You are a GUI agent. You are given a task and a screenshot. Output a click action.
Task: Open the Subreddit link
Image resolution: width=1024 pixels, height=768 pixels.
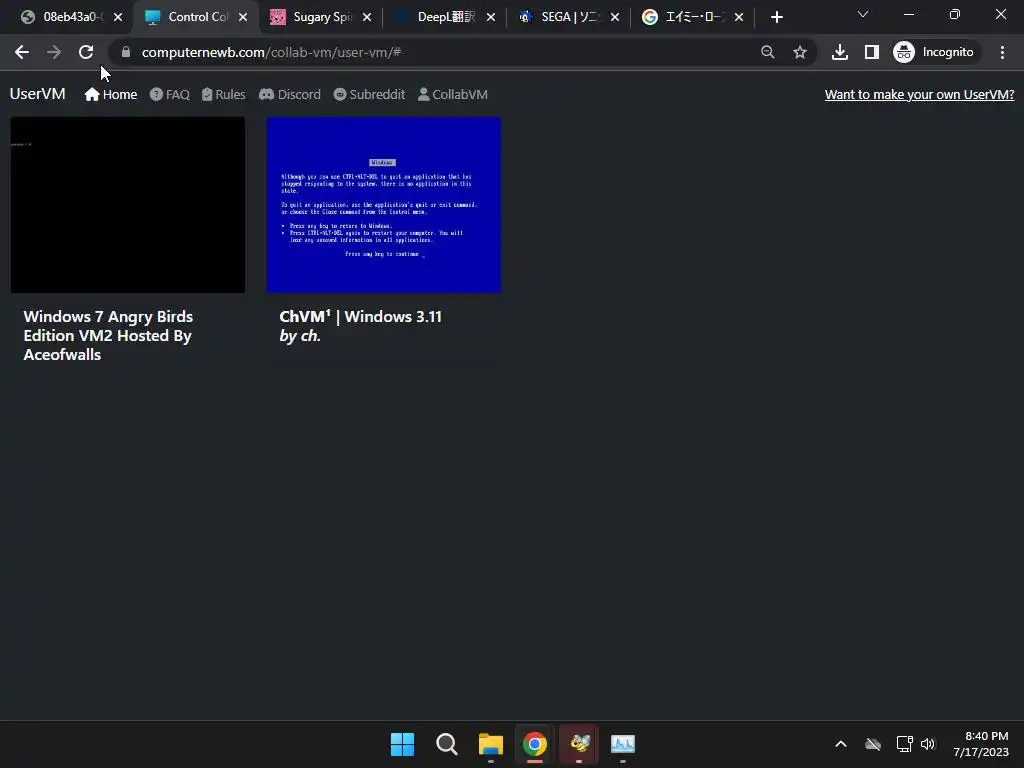pyautogui.click(x=370, y=95)
